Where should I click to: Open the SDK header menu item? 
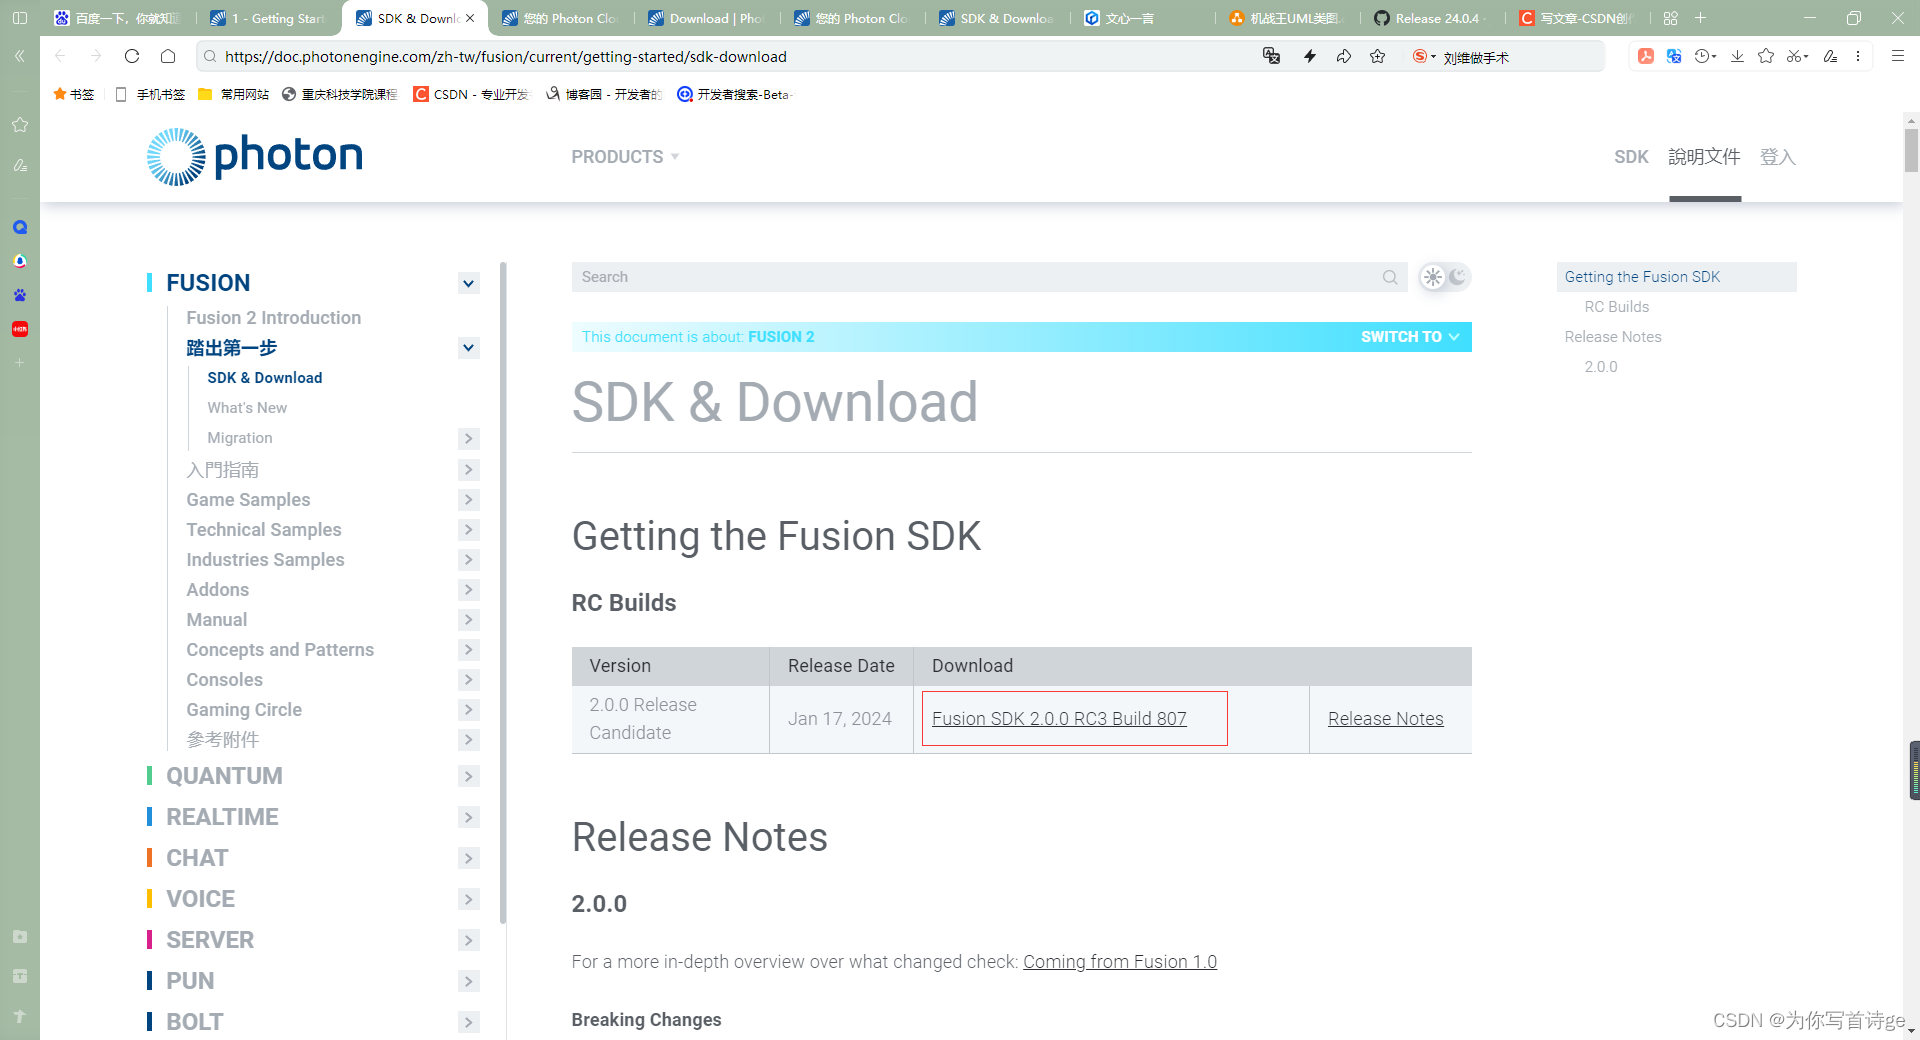(1631, 157)
